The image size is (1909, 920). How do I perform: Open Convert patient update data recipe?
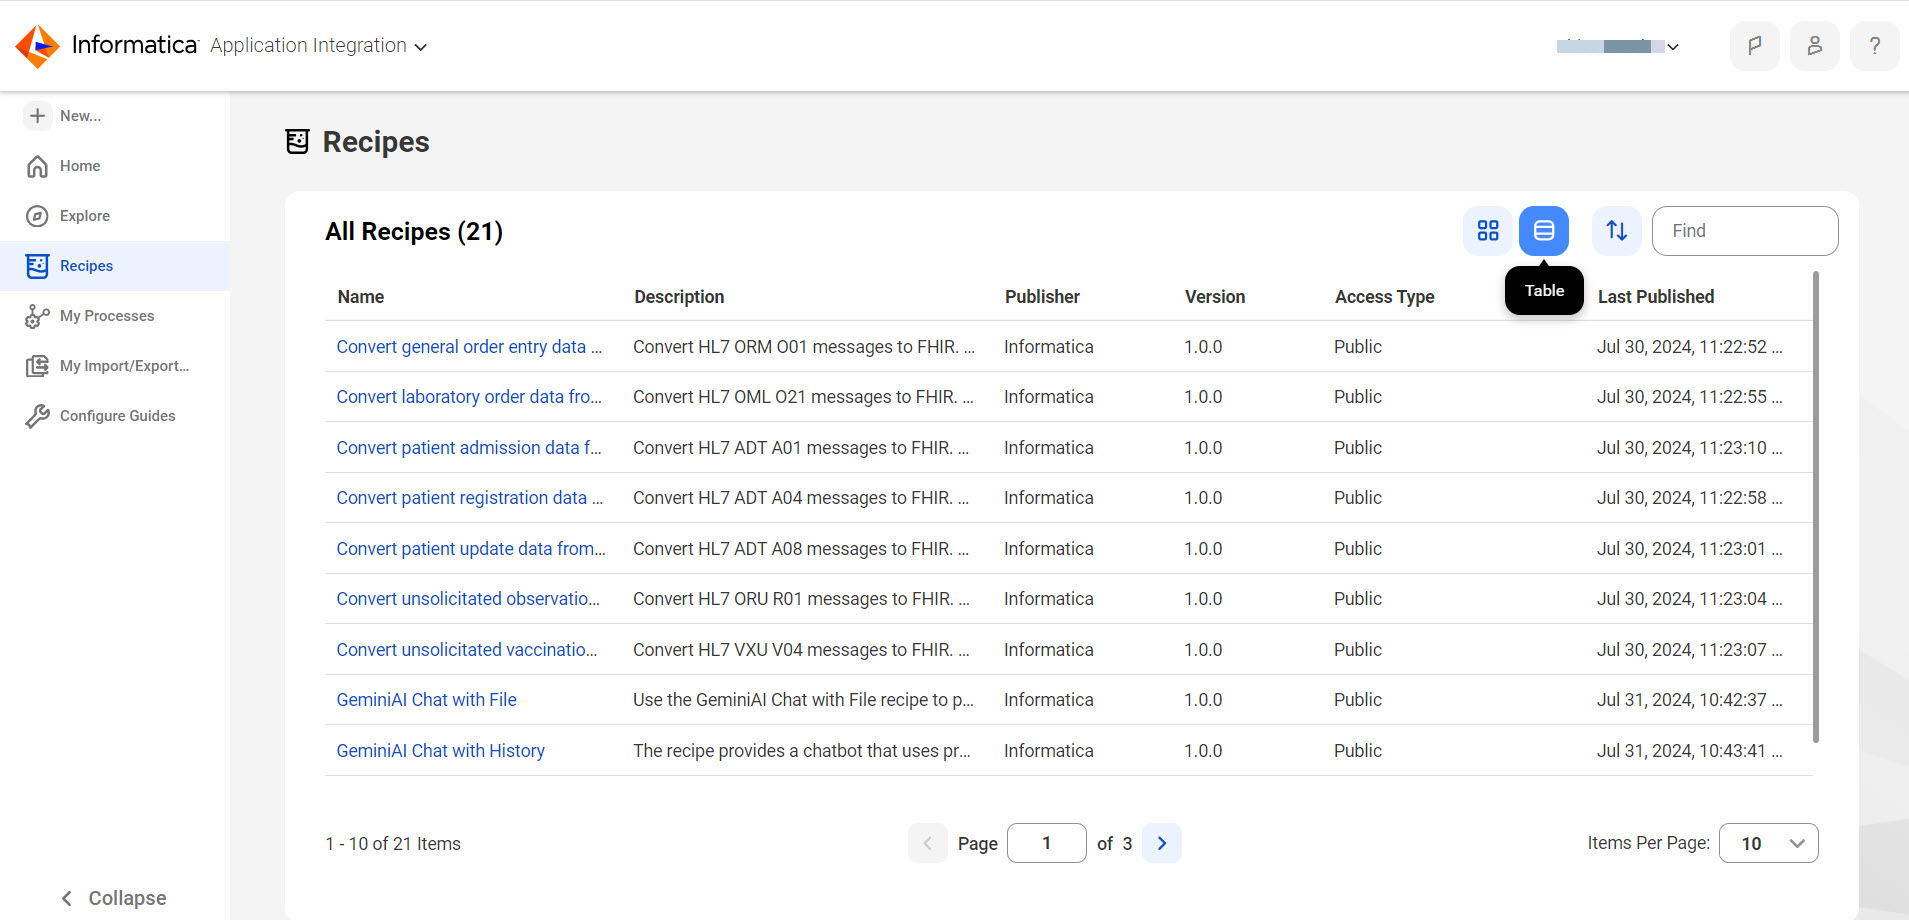coord(471,549)
